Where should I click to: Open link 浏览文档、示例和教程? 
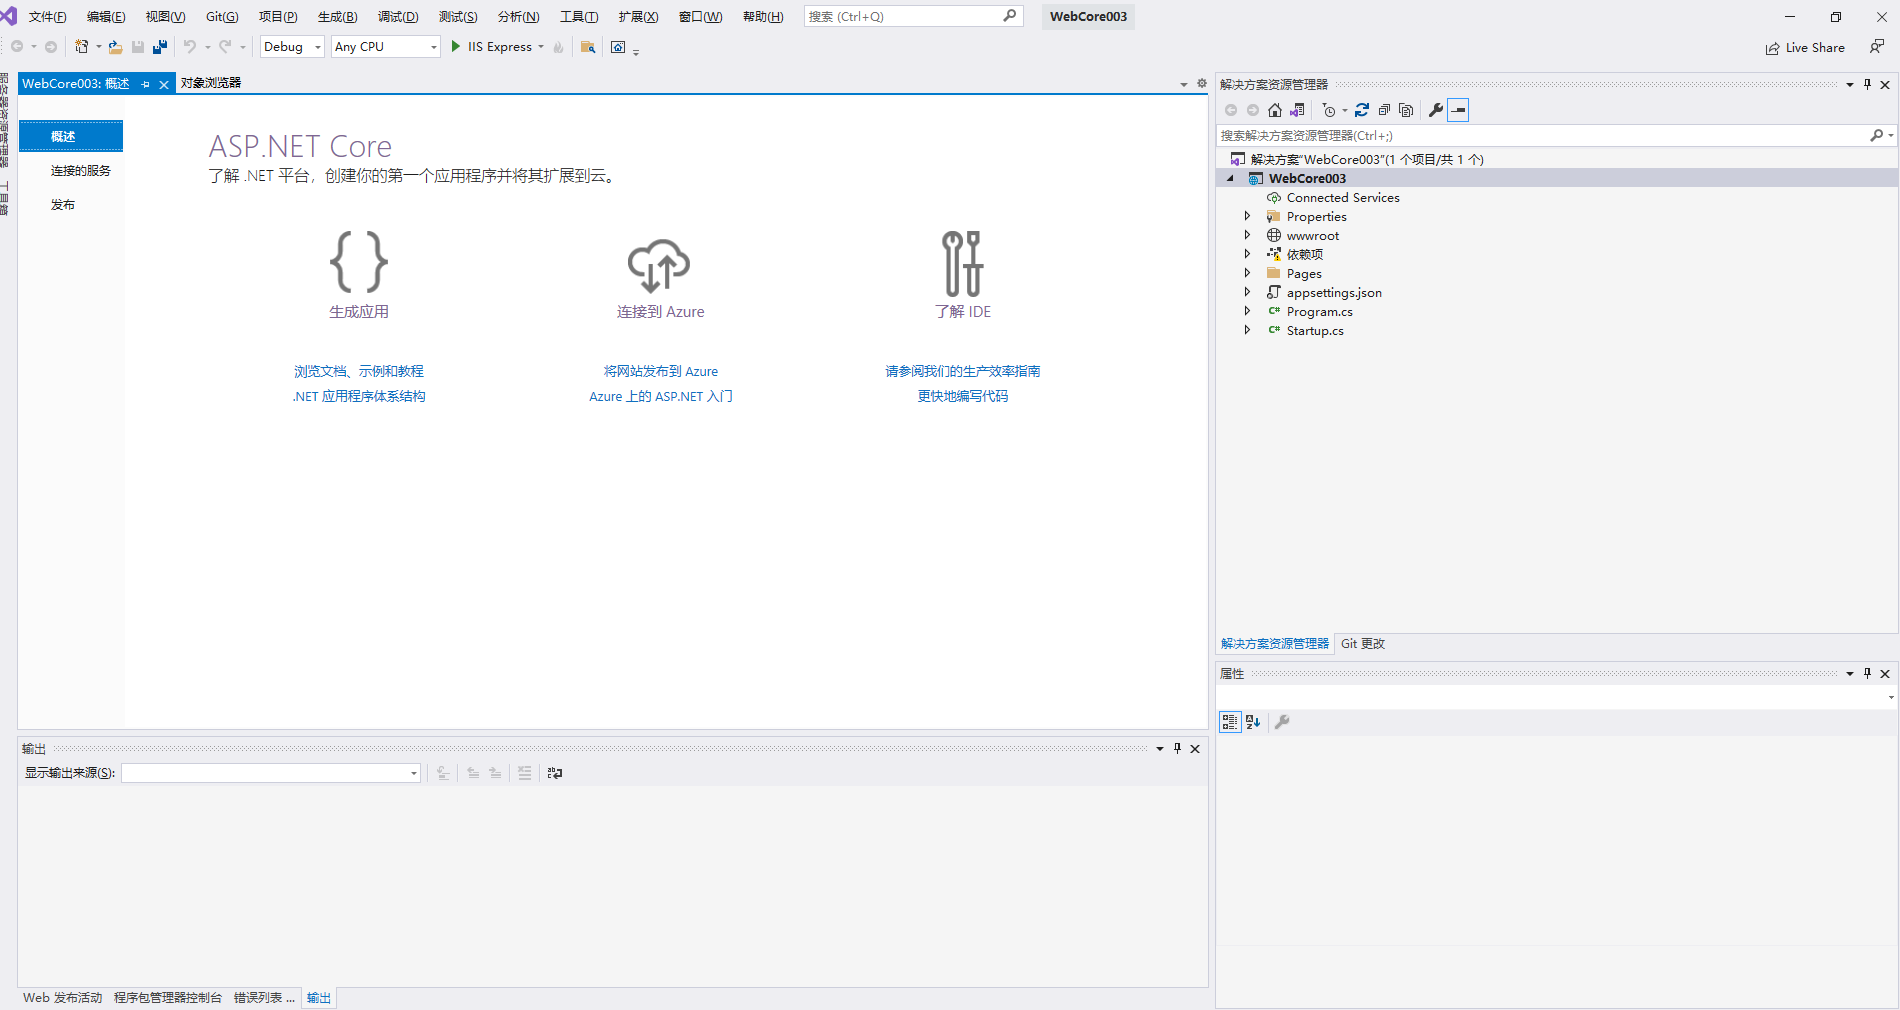pos(359,371)
